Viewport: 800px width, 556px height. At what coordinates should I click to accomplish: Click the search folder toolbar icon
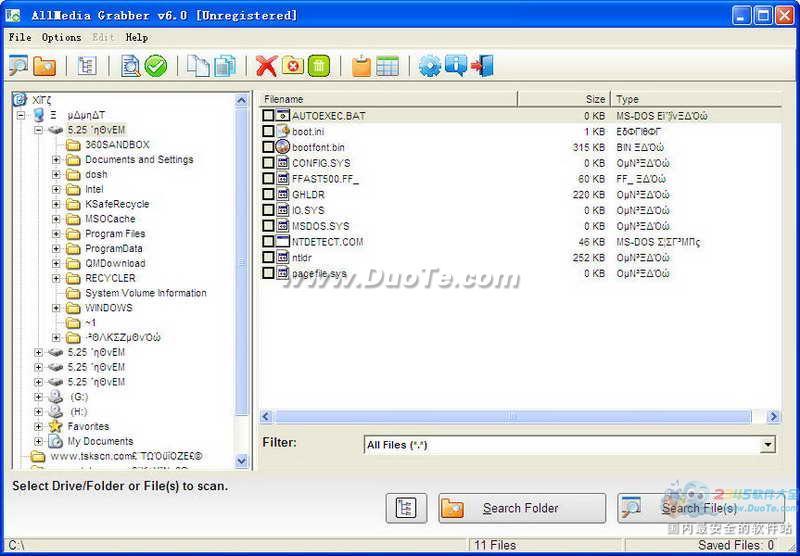pos(44,66)
